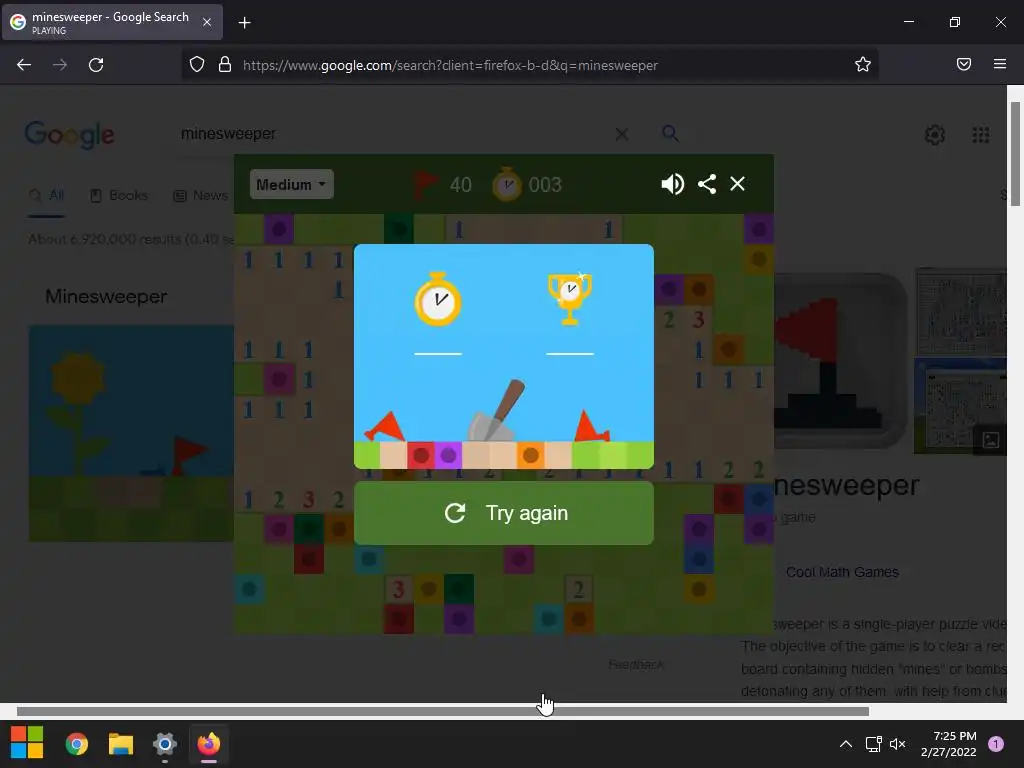Open the notification center badge

point(995,744)
